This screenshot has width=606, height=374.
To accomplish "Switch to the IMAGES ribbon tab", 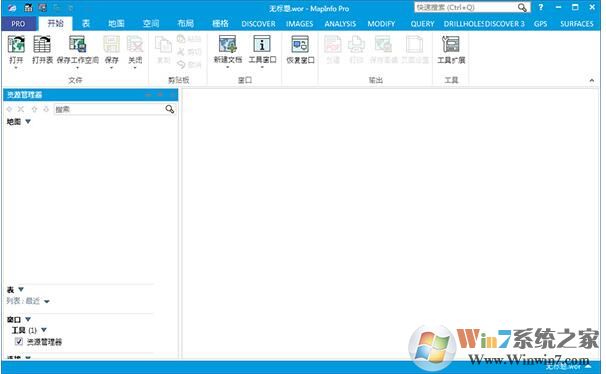I will [300, 24].
